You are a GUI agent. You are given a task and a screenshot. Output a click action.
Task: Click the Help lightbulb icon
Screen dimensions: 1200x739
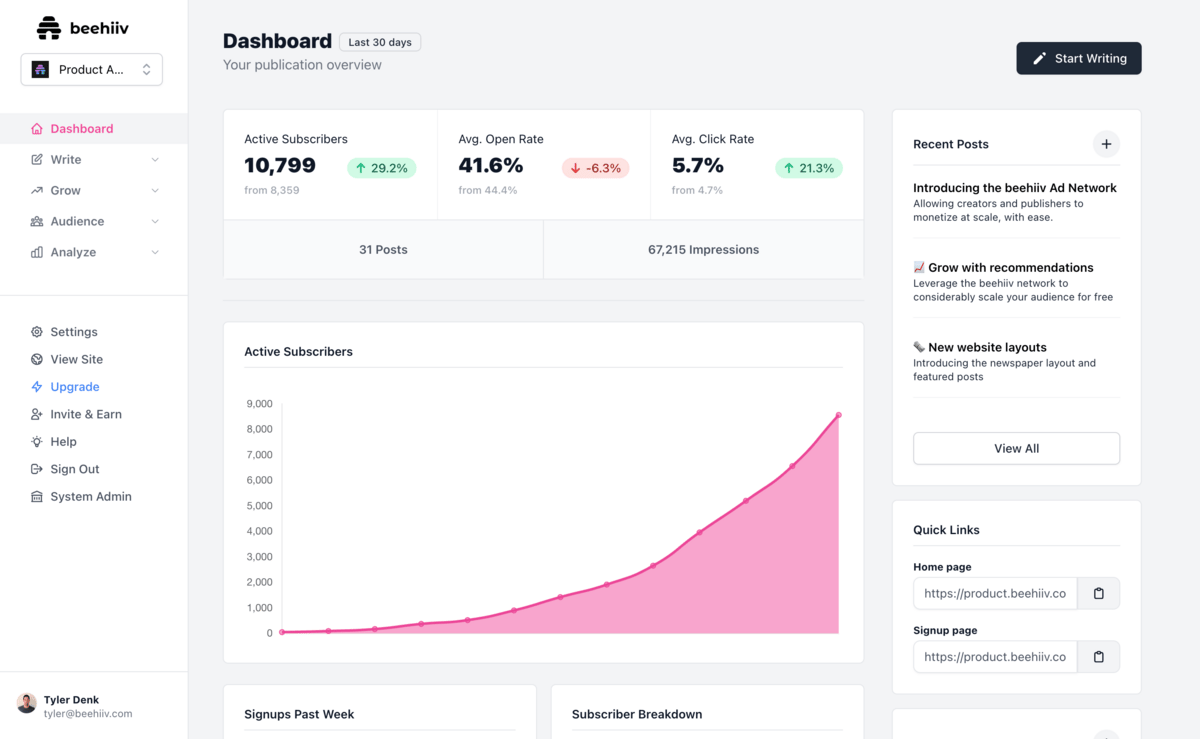point(37,442)
